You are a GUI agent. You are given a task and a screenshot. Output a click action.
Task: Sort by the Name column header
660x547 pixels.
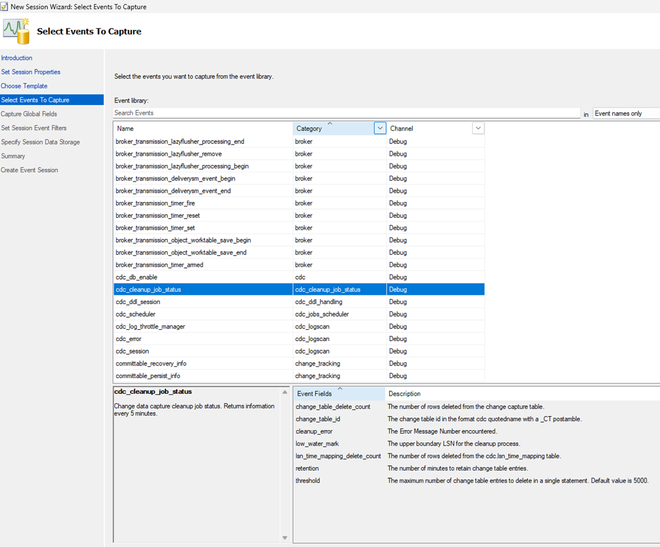point(203,128)
